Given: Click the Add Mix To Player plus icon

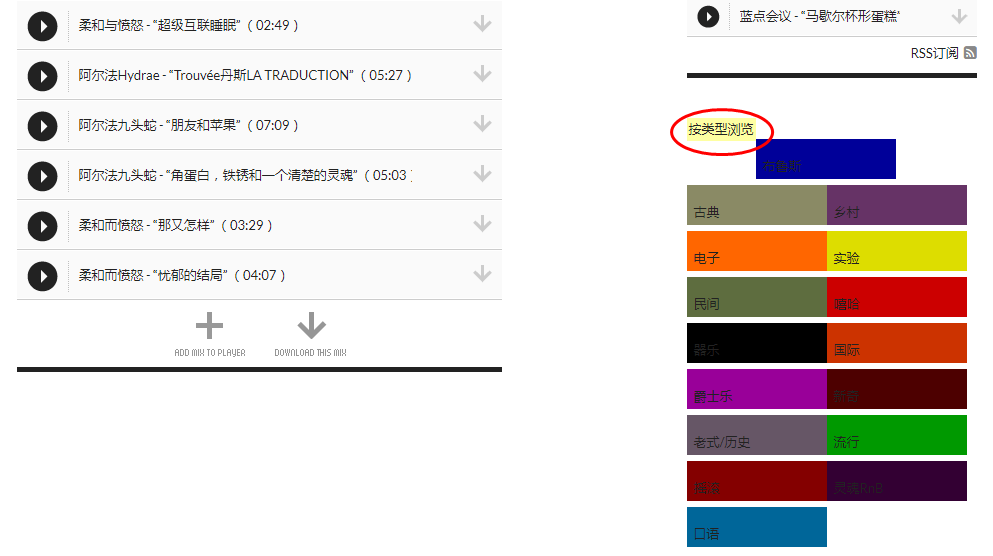Looking at the screenshot, I should tap(209, 326).
